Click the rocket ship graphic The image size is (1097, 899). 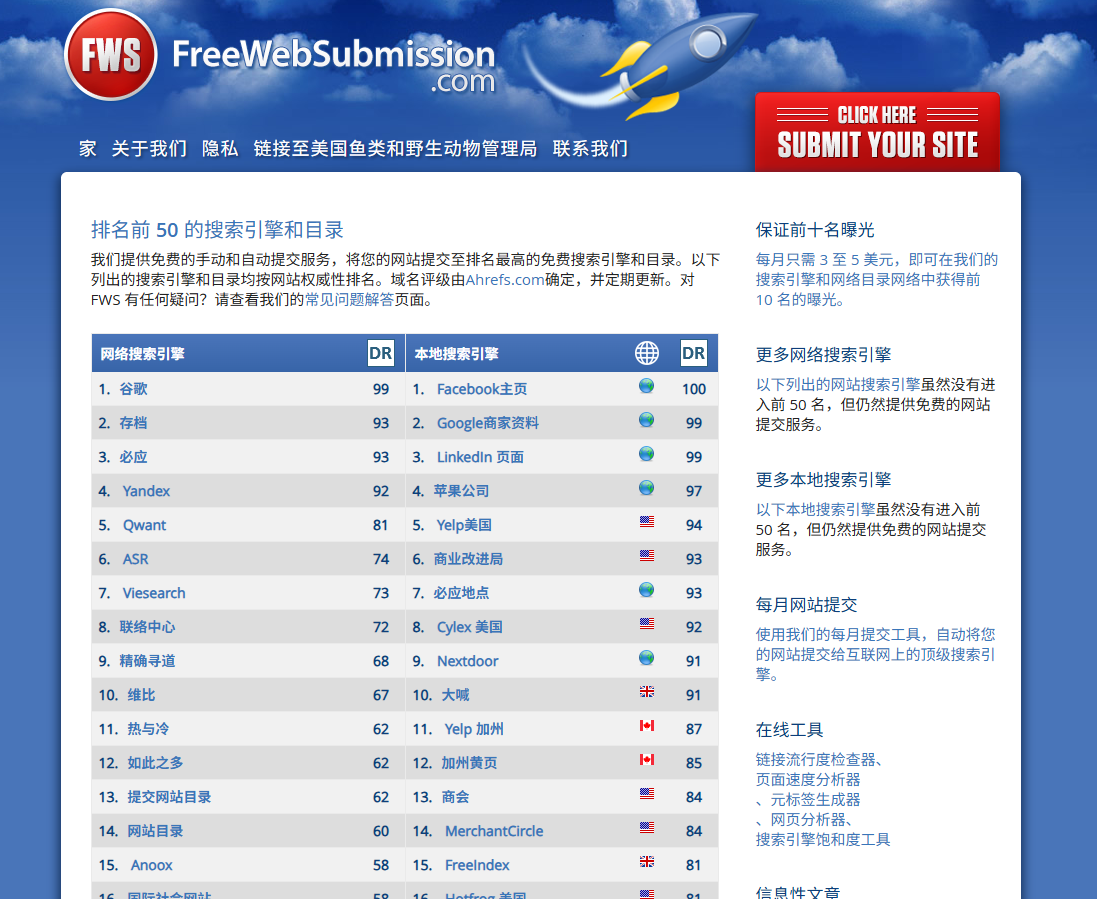pyautogui.click(x=672, y=63)
